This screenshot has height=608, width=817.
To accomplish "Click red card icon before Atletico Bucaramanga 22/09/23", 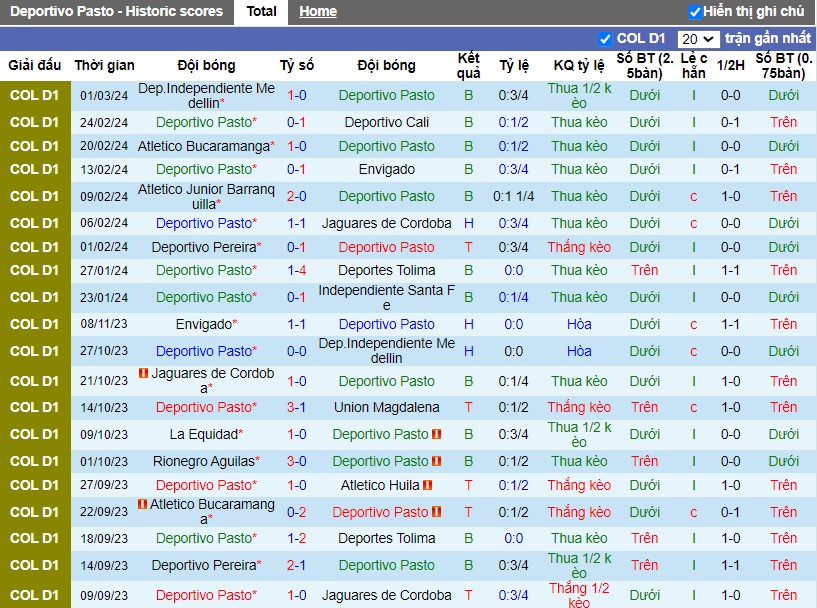I will (142, 504).
